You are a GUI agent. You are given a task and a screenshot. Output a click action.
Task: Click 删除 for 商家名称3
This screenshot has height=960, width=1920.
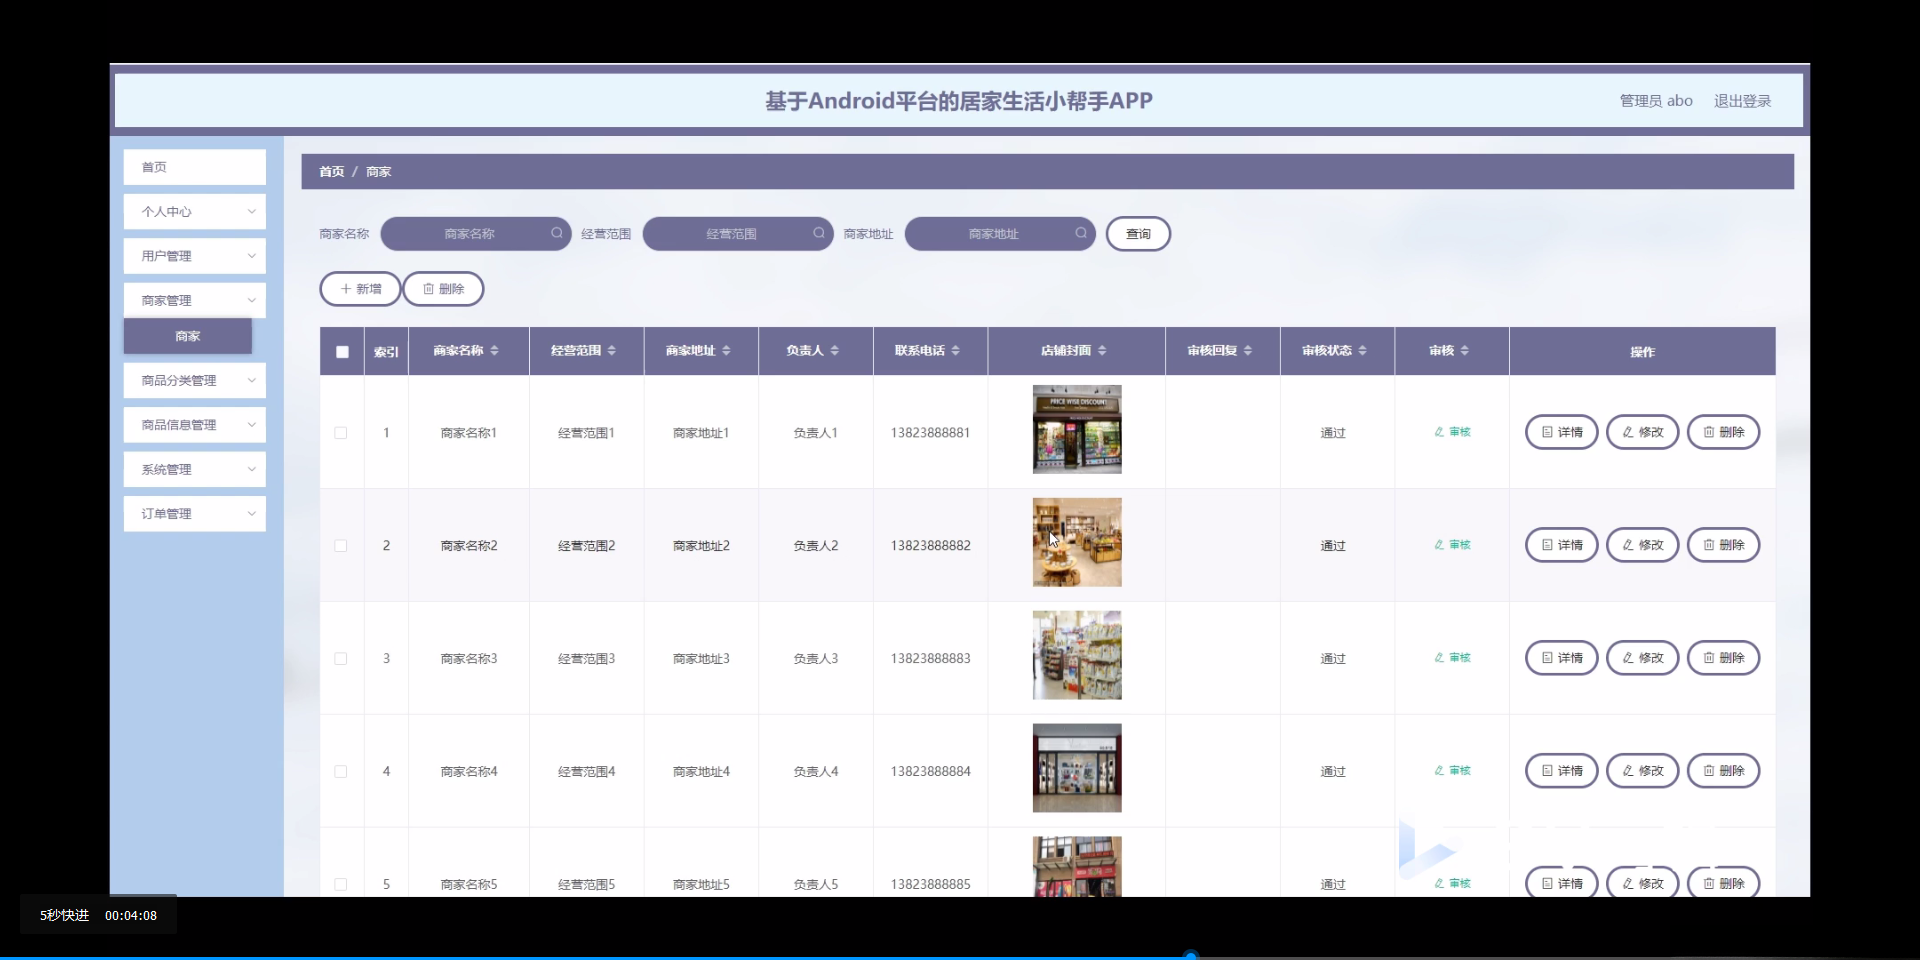coord(1723,658)
